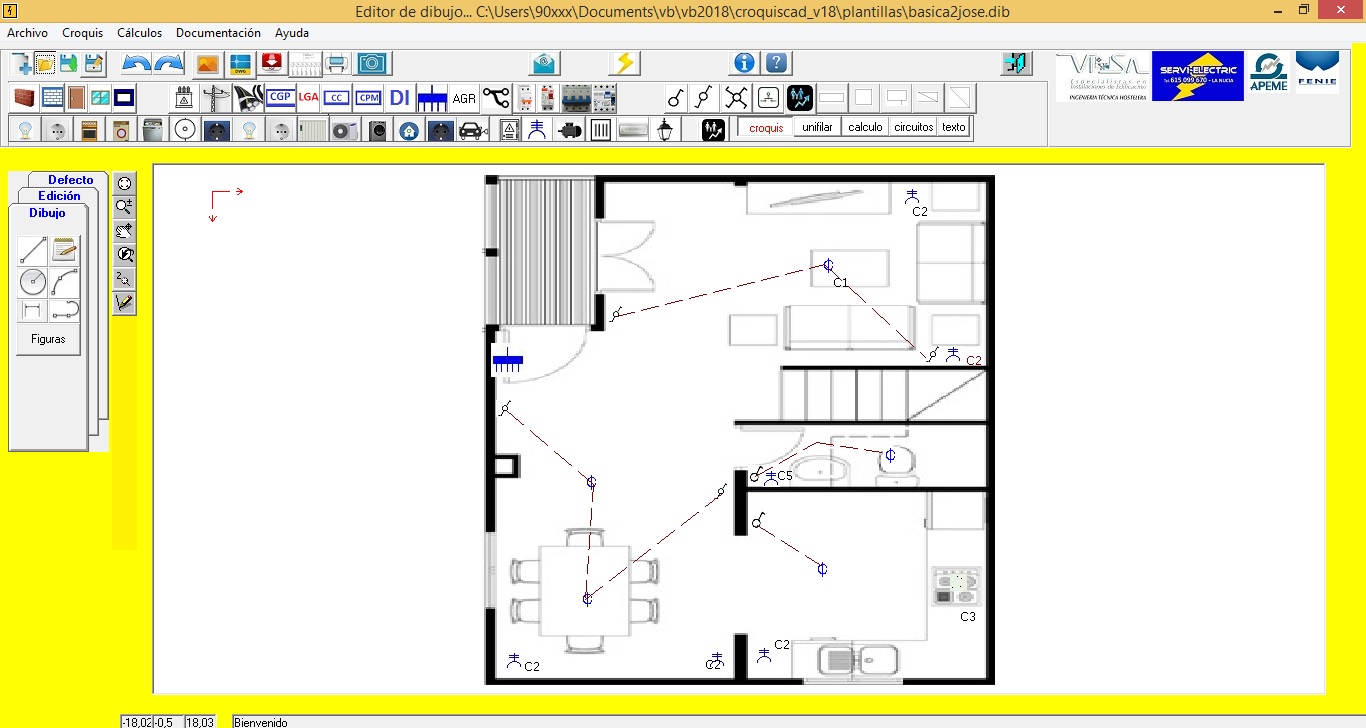Open the Documentación menu
The height and width of the screenshot is (728, 1366).
[x=218, y=33]
